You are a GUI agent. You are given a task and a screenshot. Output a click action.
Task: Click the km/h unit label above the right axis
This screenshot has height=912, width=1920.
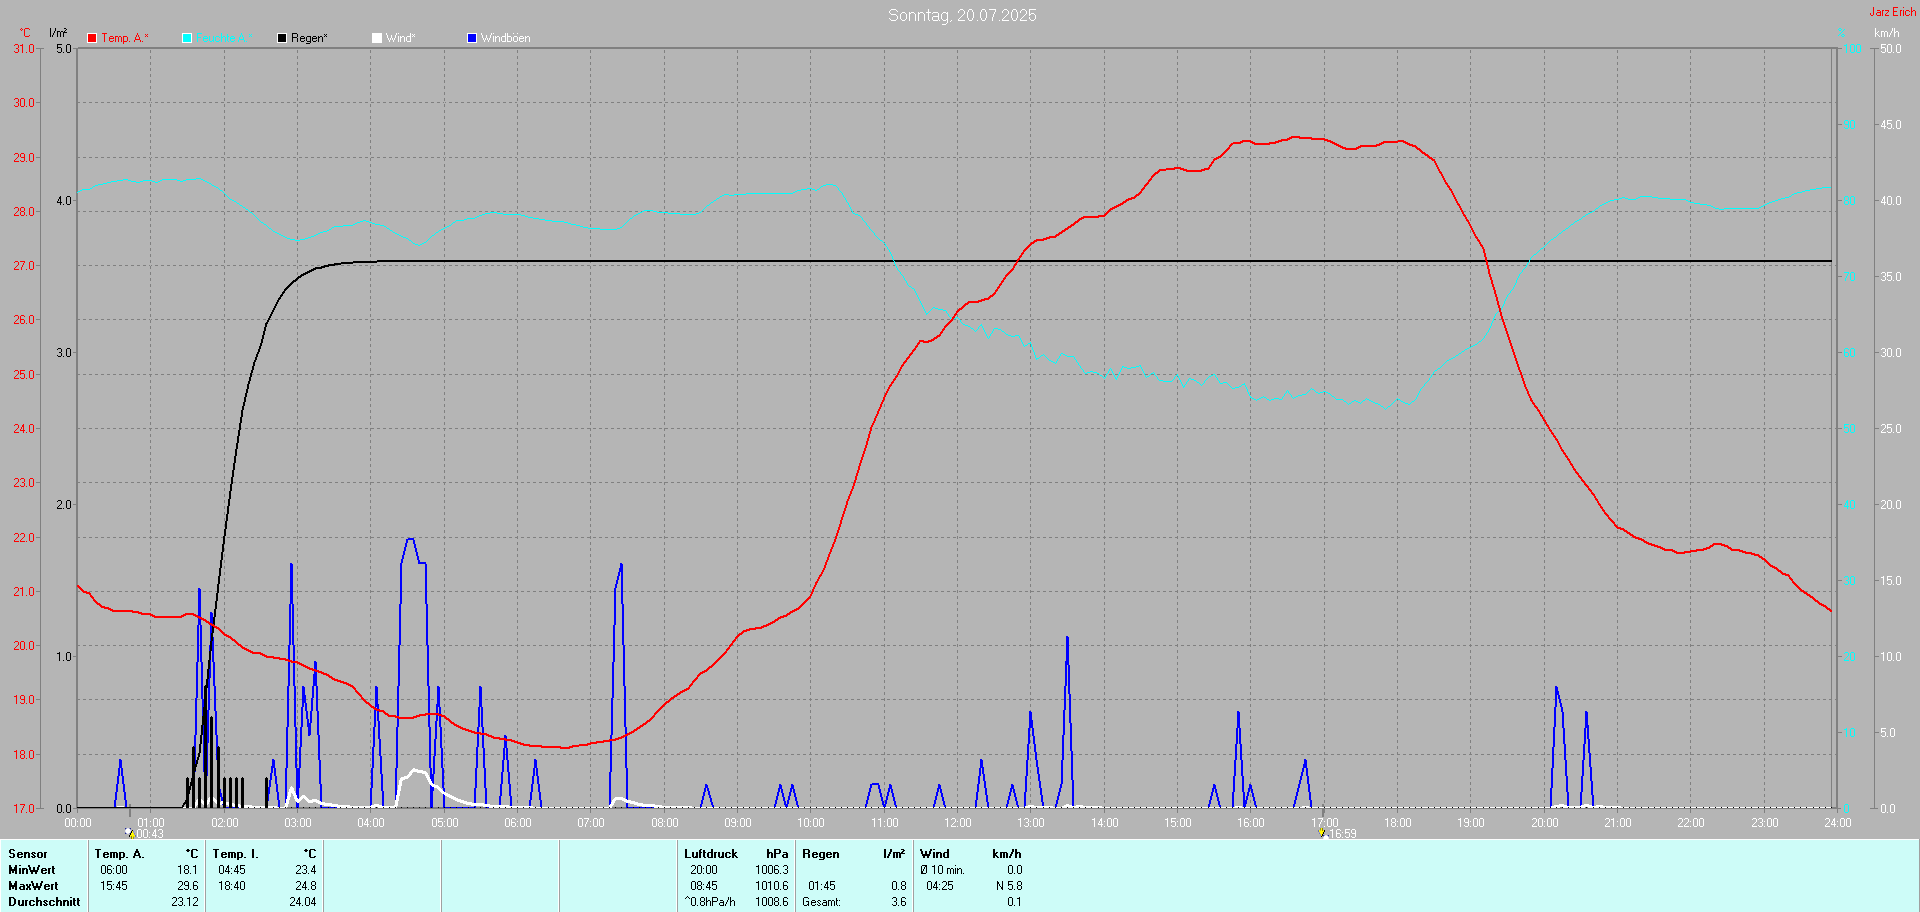pyautogui.click(x=1886, y=33)
